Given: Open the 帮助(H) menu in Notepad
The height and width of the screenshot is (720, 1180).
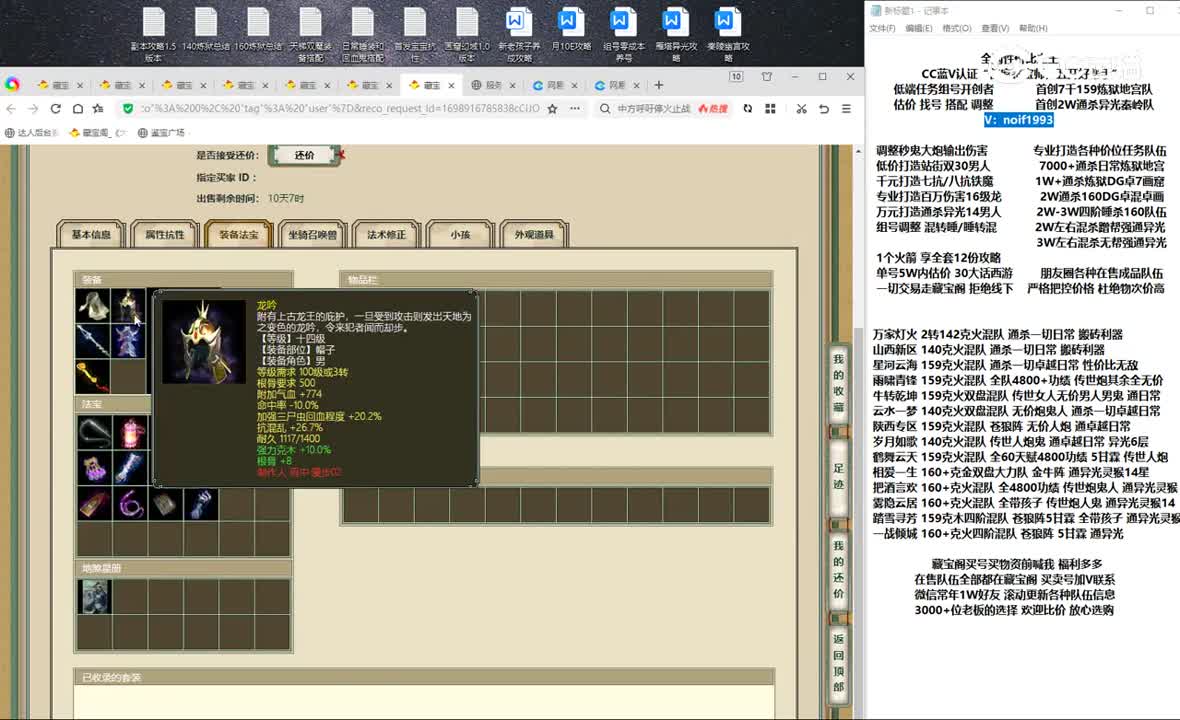Looking at the screenshot, I should pos(1033,29).
